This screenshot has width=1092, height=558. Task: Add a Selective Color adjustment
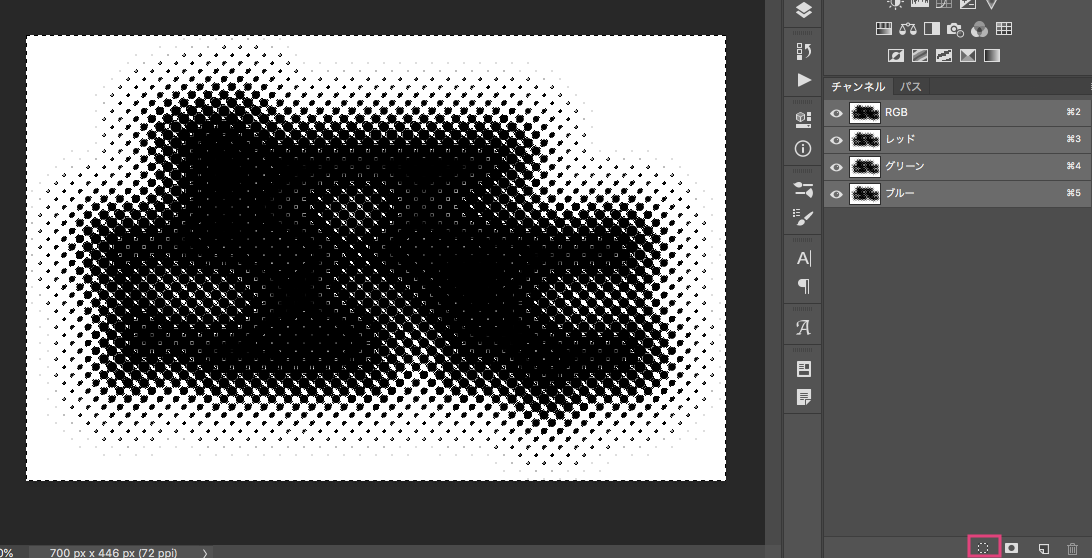click(x=967, y=55)
